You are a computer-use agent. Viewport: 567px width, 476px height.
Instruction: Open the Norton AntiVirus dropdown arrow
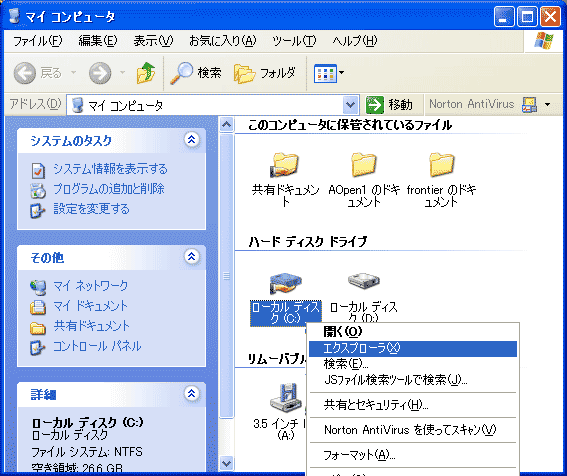click(547, 105)
